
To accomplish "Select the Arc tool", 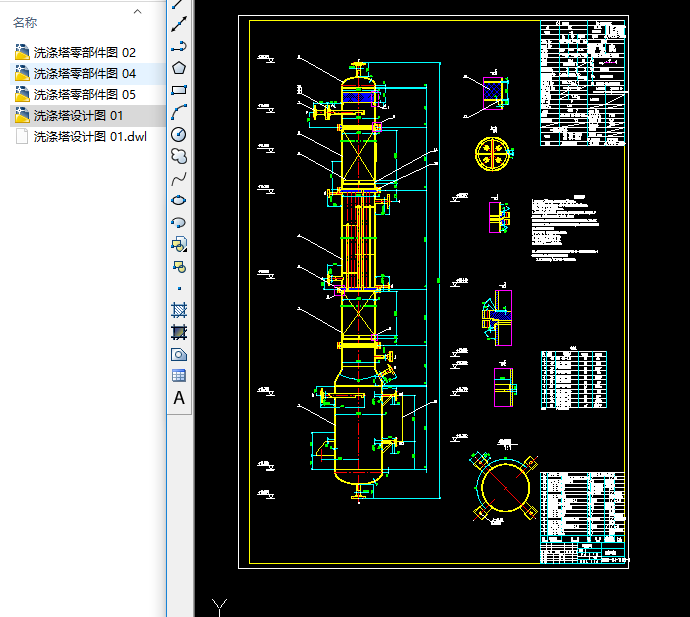I will point(179,112).
